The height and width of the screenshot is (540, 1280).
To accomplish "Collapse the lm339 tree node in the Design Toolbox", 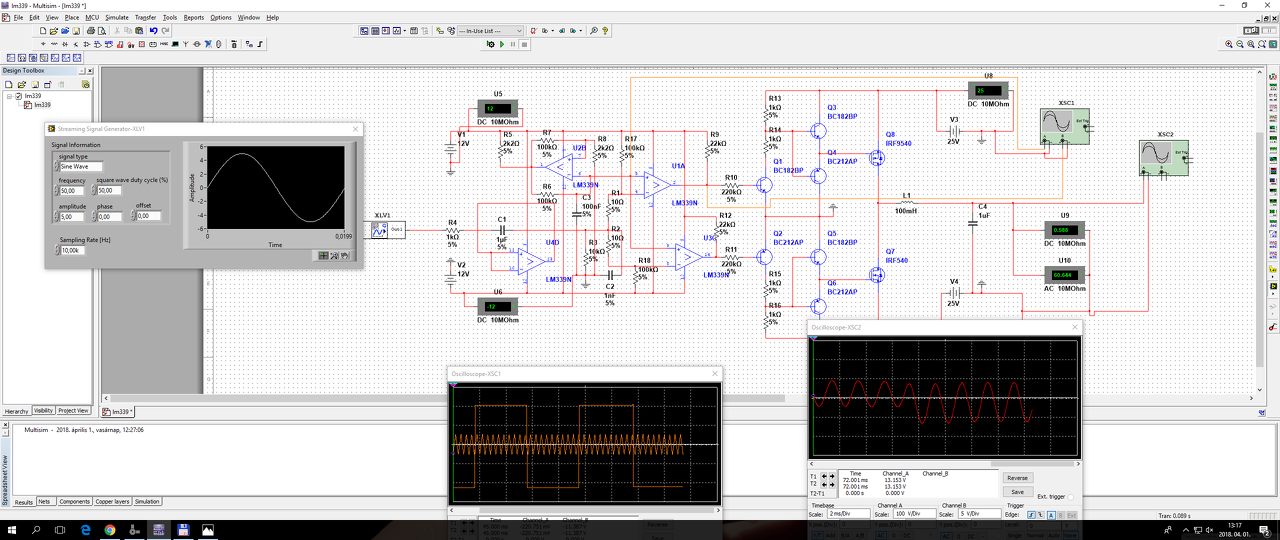I will (x=9, y=96).
